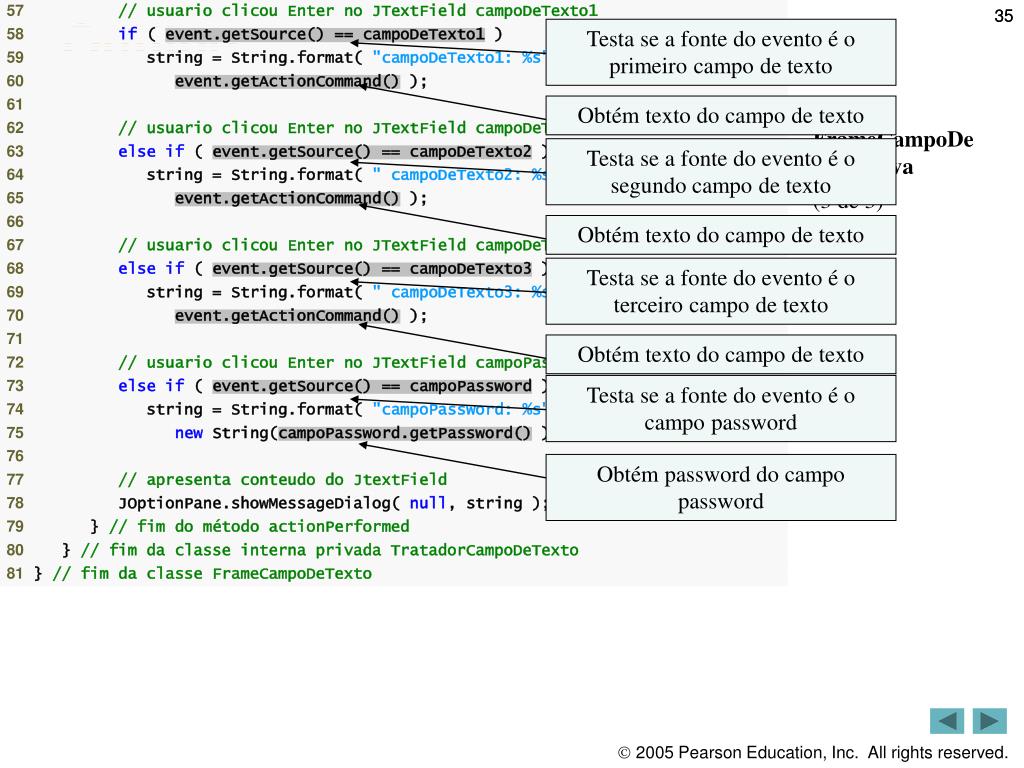Click the 'Obtém password do campo password' callout
Image resolution: width=1024 pixels, height=768 pixels.
(x=720, y=488)
